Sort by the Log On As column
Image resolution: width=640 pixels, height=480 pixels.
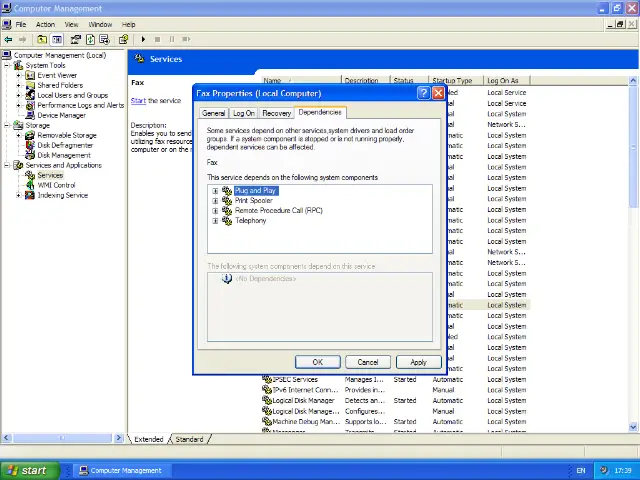point(507,80)
